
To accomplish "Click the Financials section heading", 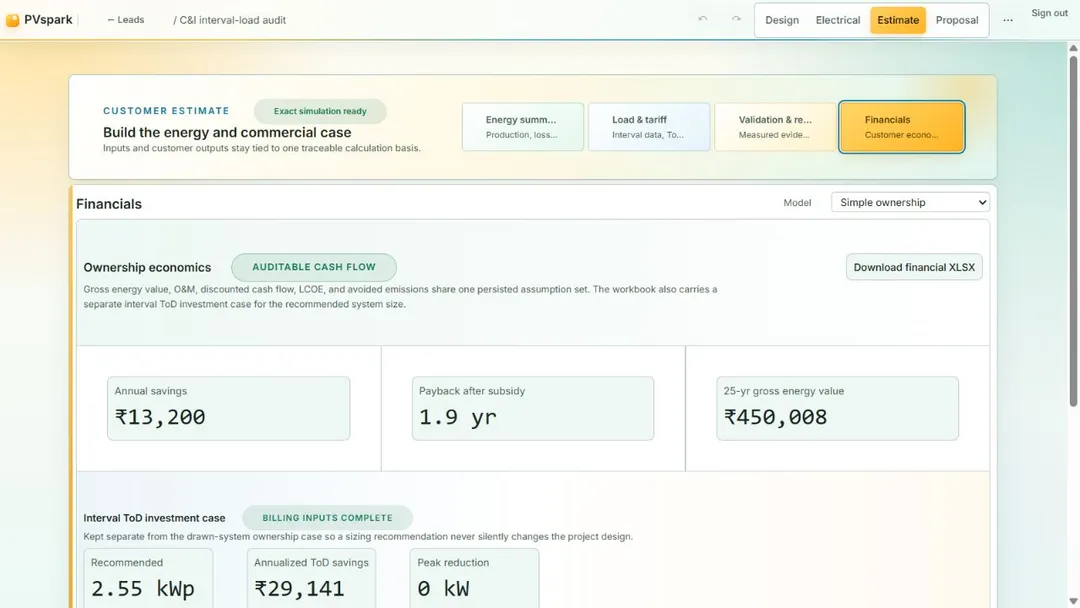I will click(x=109, y=204).
